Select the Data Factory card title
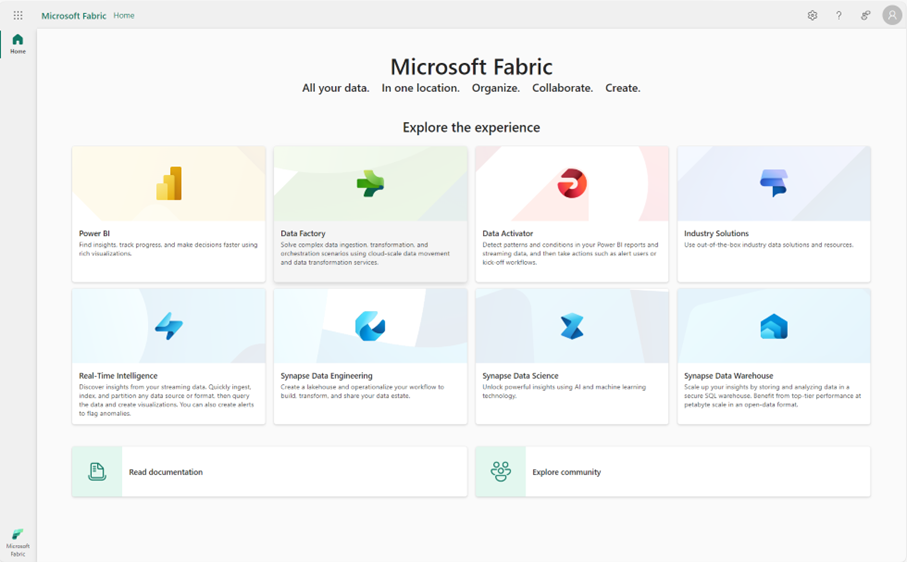The width and height of the screenshot is (907, 562). click(303, 233)
